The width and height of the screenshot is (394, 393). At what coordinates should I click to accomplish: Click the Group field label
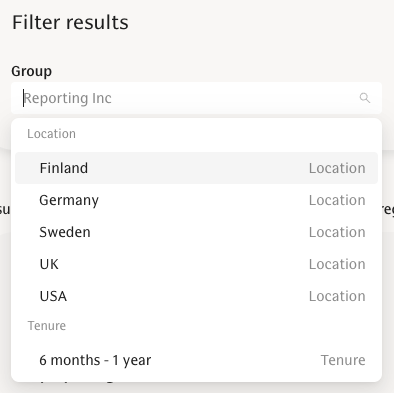click(32, 71)
